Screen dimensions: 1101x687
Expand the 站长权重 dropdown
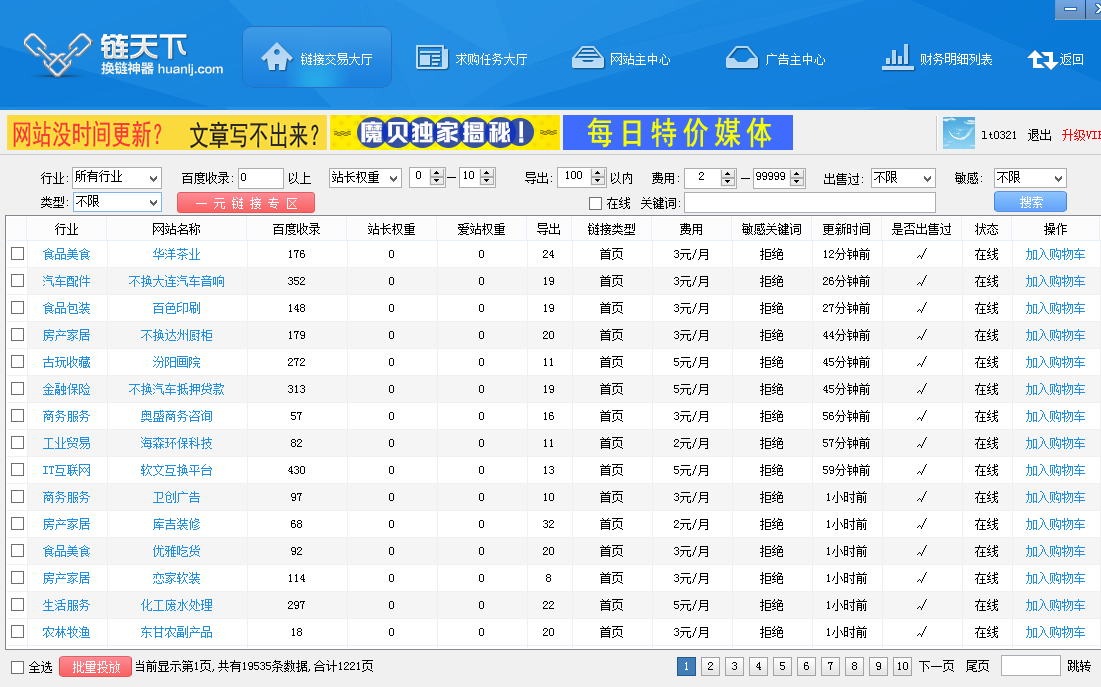click(x=365, y=178)
